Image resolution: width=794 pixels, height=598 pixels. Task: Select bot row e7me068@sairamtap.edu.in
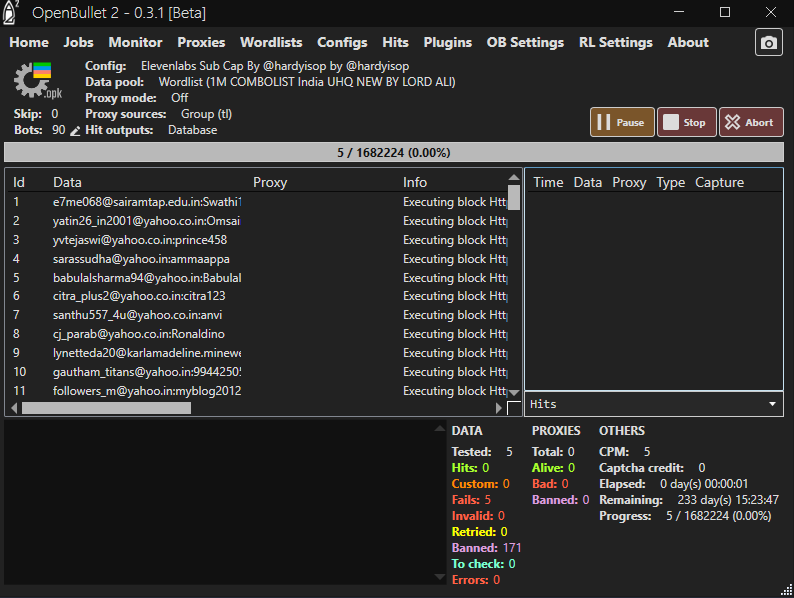click(x=260, y=202)
